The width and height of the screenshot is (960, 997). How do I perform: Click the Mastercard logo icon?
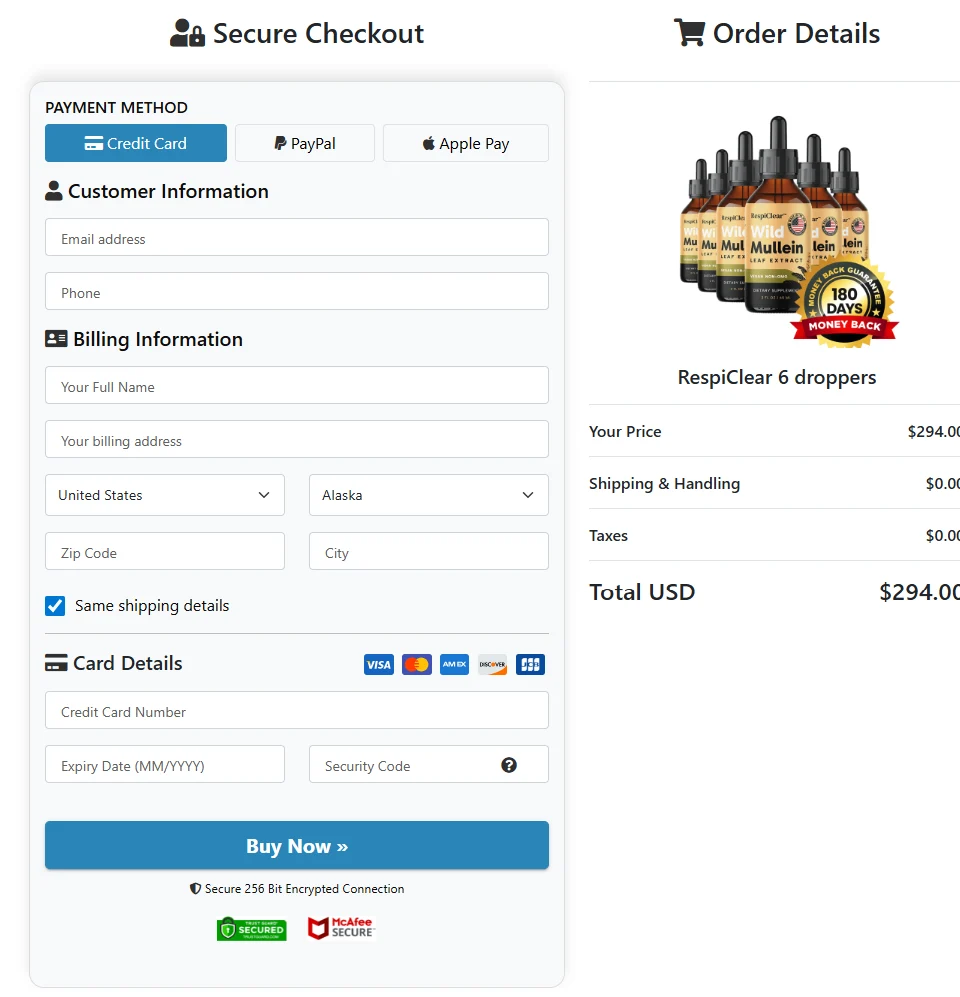pos(416,664)
